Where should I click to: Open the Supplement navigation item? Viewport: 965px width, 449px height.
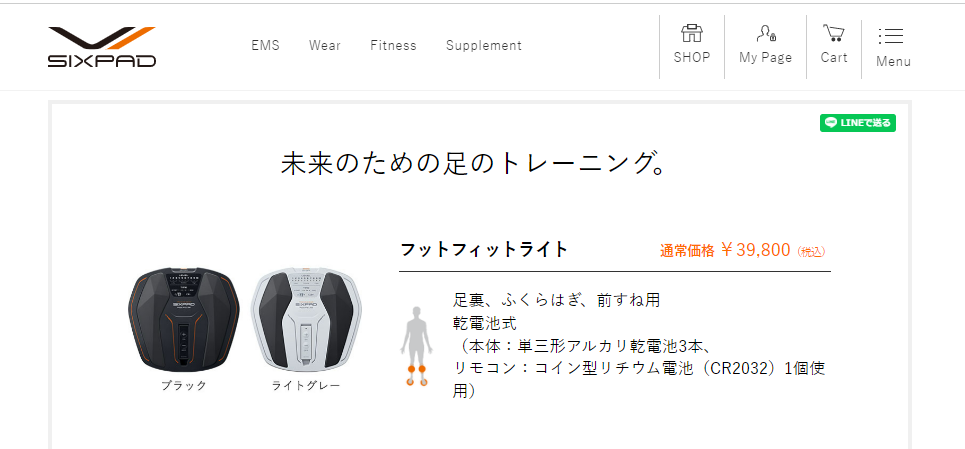coord(484,46)
